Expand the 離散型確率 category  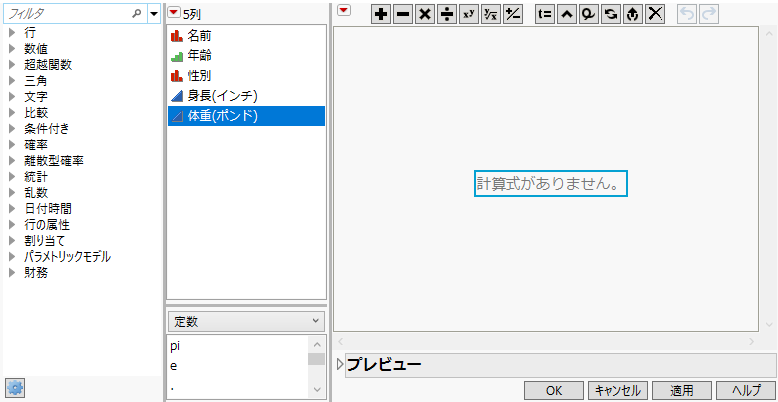click(x=12, y=161)
